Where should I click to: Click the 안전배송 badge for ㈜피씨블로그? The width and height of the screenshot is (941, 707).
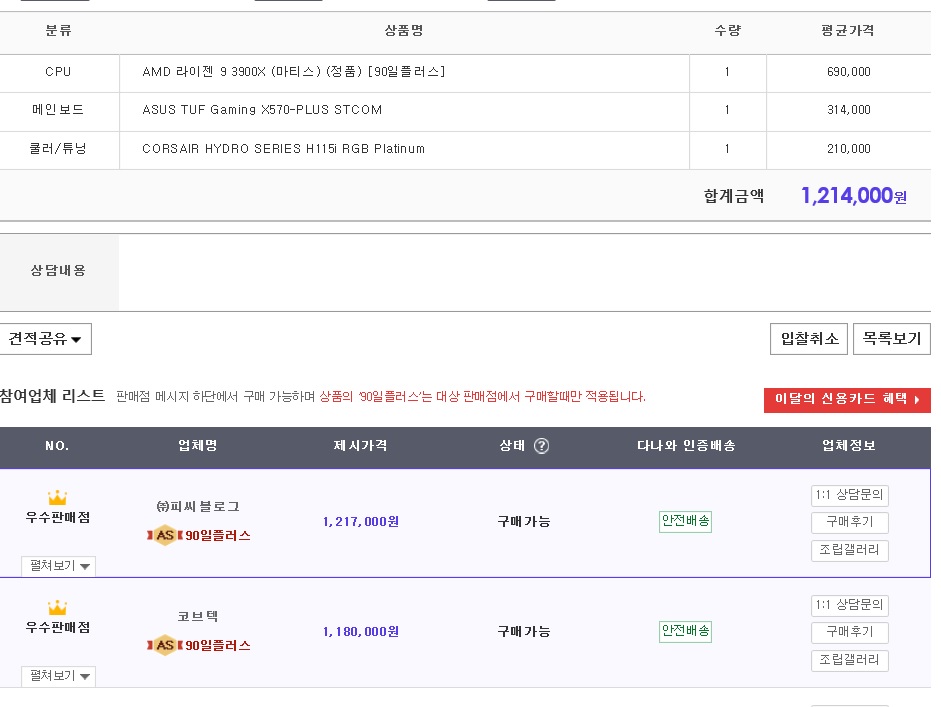pos(685,521)
